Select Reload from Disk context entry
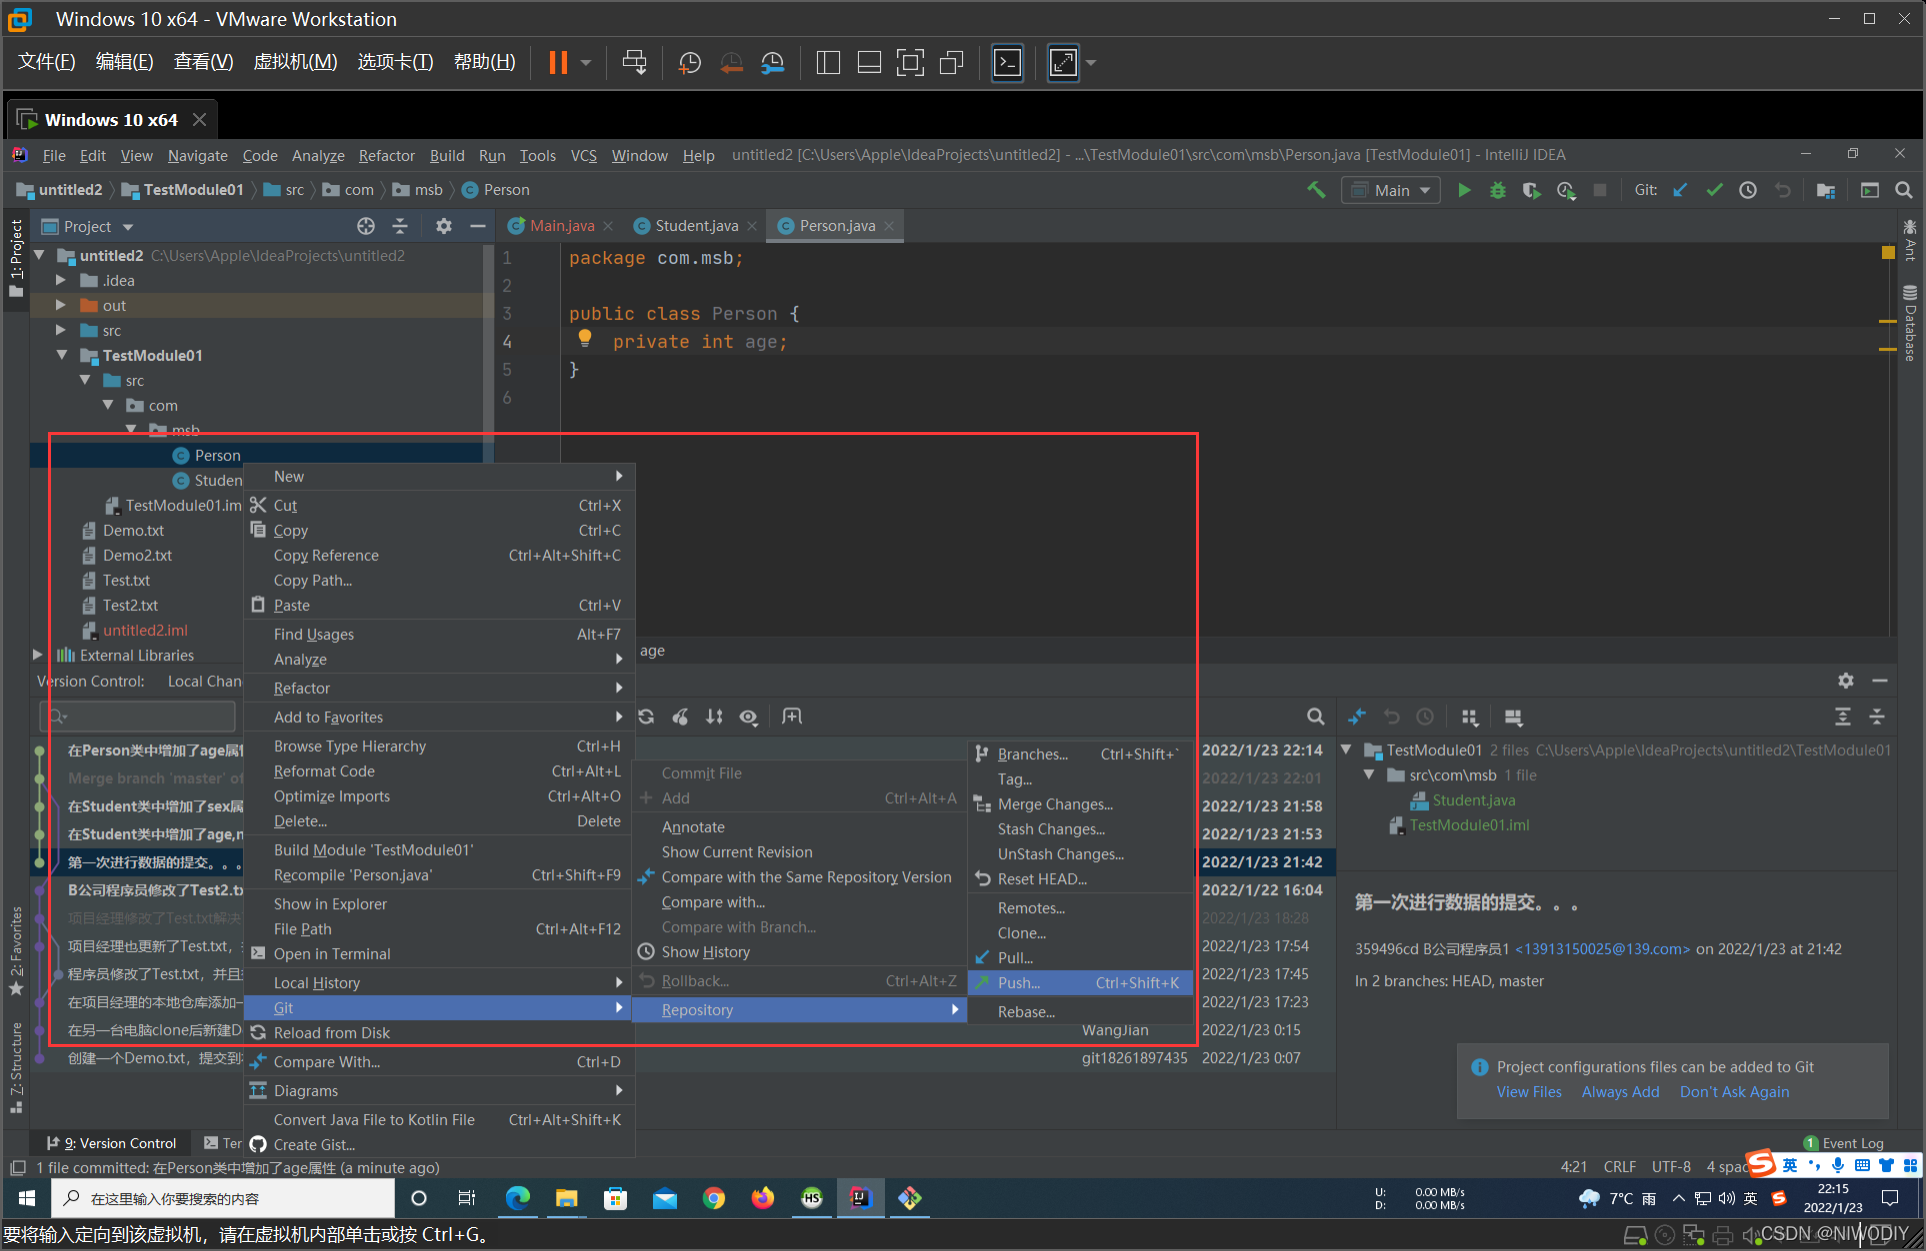Viewport: 1926px width, 1251px height. pyautogui.click(x=439, y=1033)
